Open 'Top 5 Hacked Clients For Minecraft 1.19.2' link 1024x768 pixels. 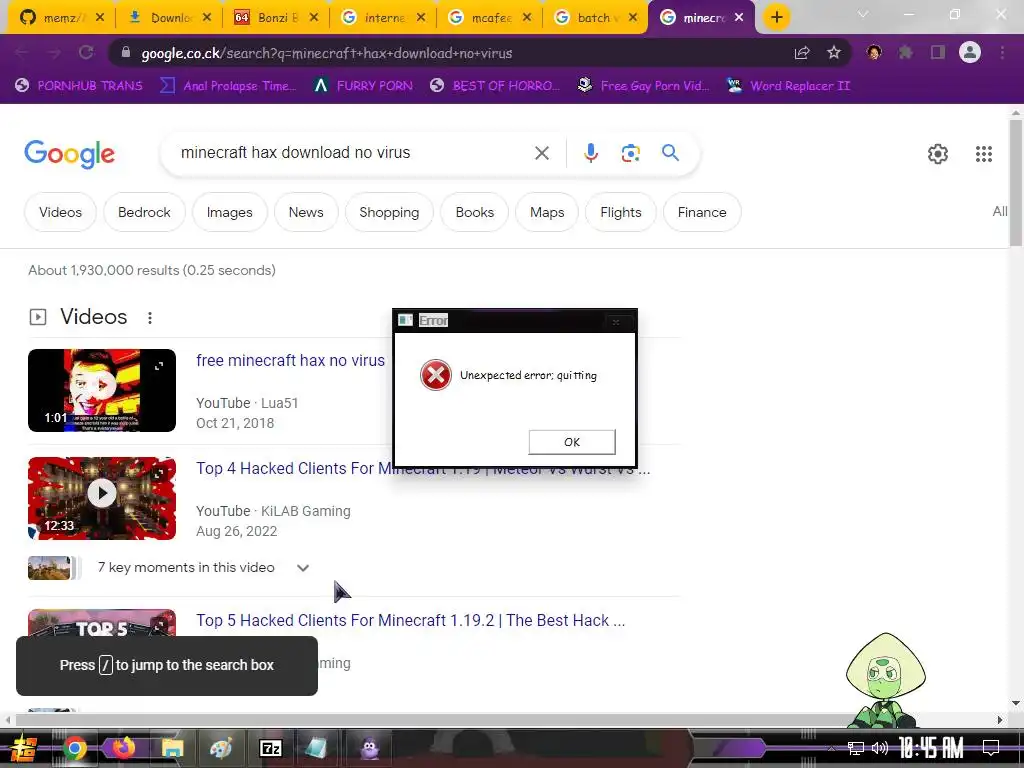tap(410, 620)
